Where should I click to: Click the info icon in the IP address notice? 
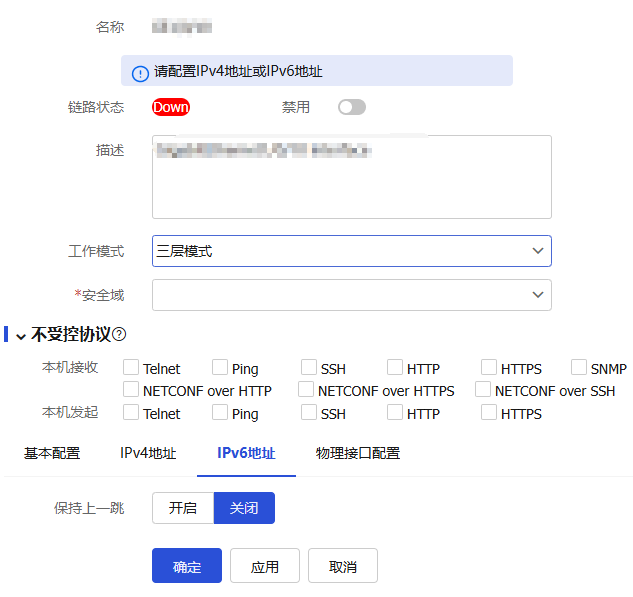click(140, 73)
